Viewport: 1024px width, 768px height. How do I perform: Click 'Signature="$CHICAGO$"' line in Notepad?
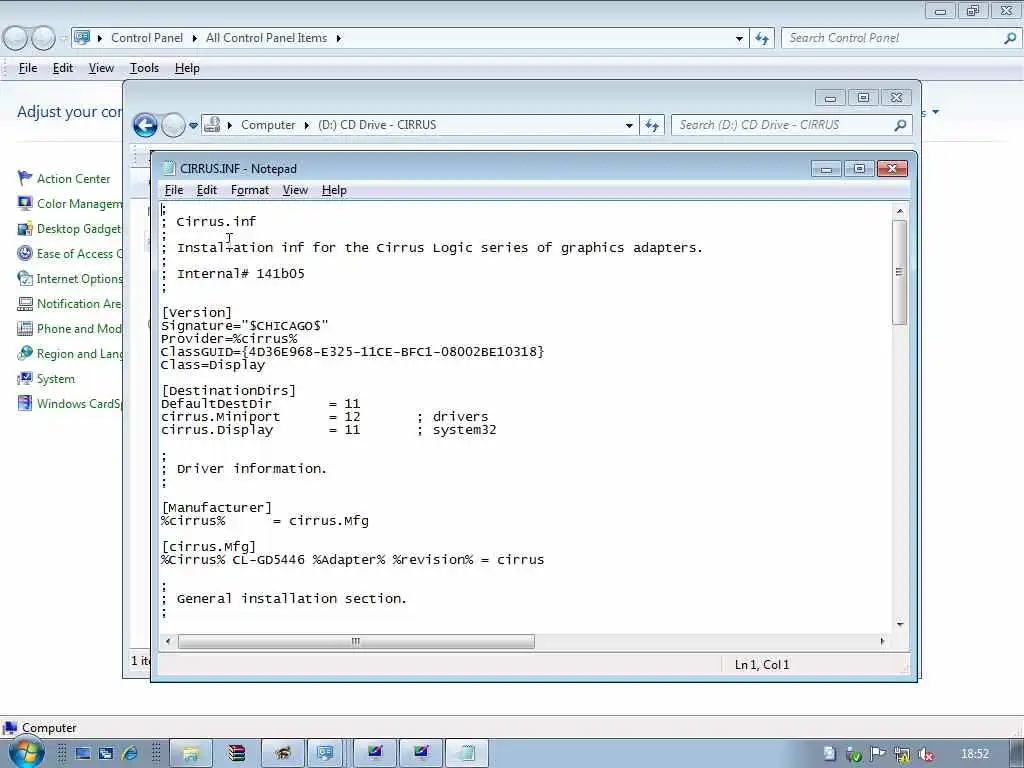(x=245, y=325)
